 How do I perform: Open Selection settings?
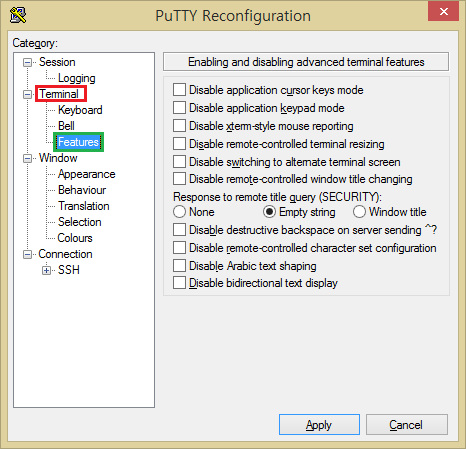click(x=80, y=222)
